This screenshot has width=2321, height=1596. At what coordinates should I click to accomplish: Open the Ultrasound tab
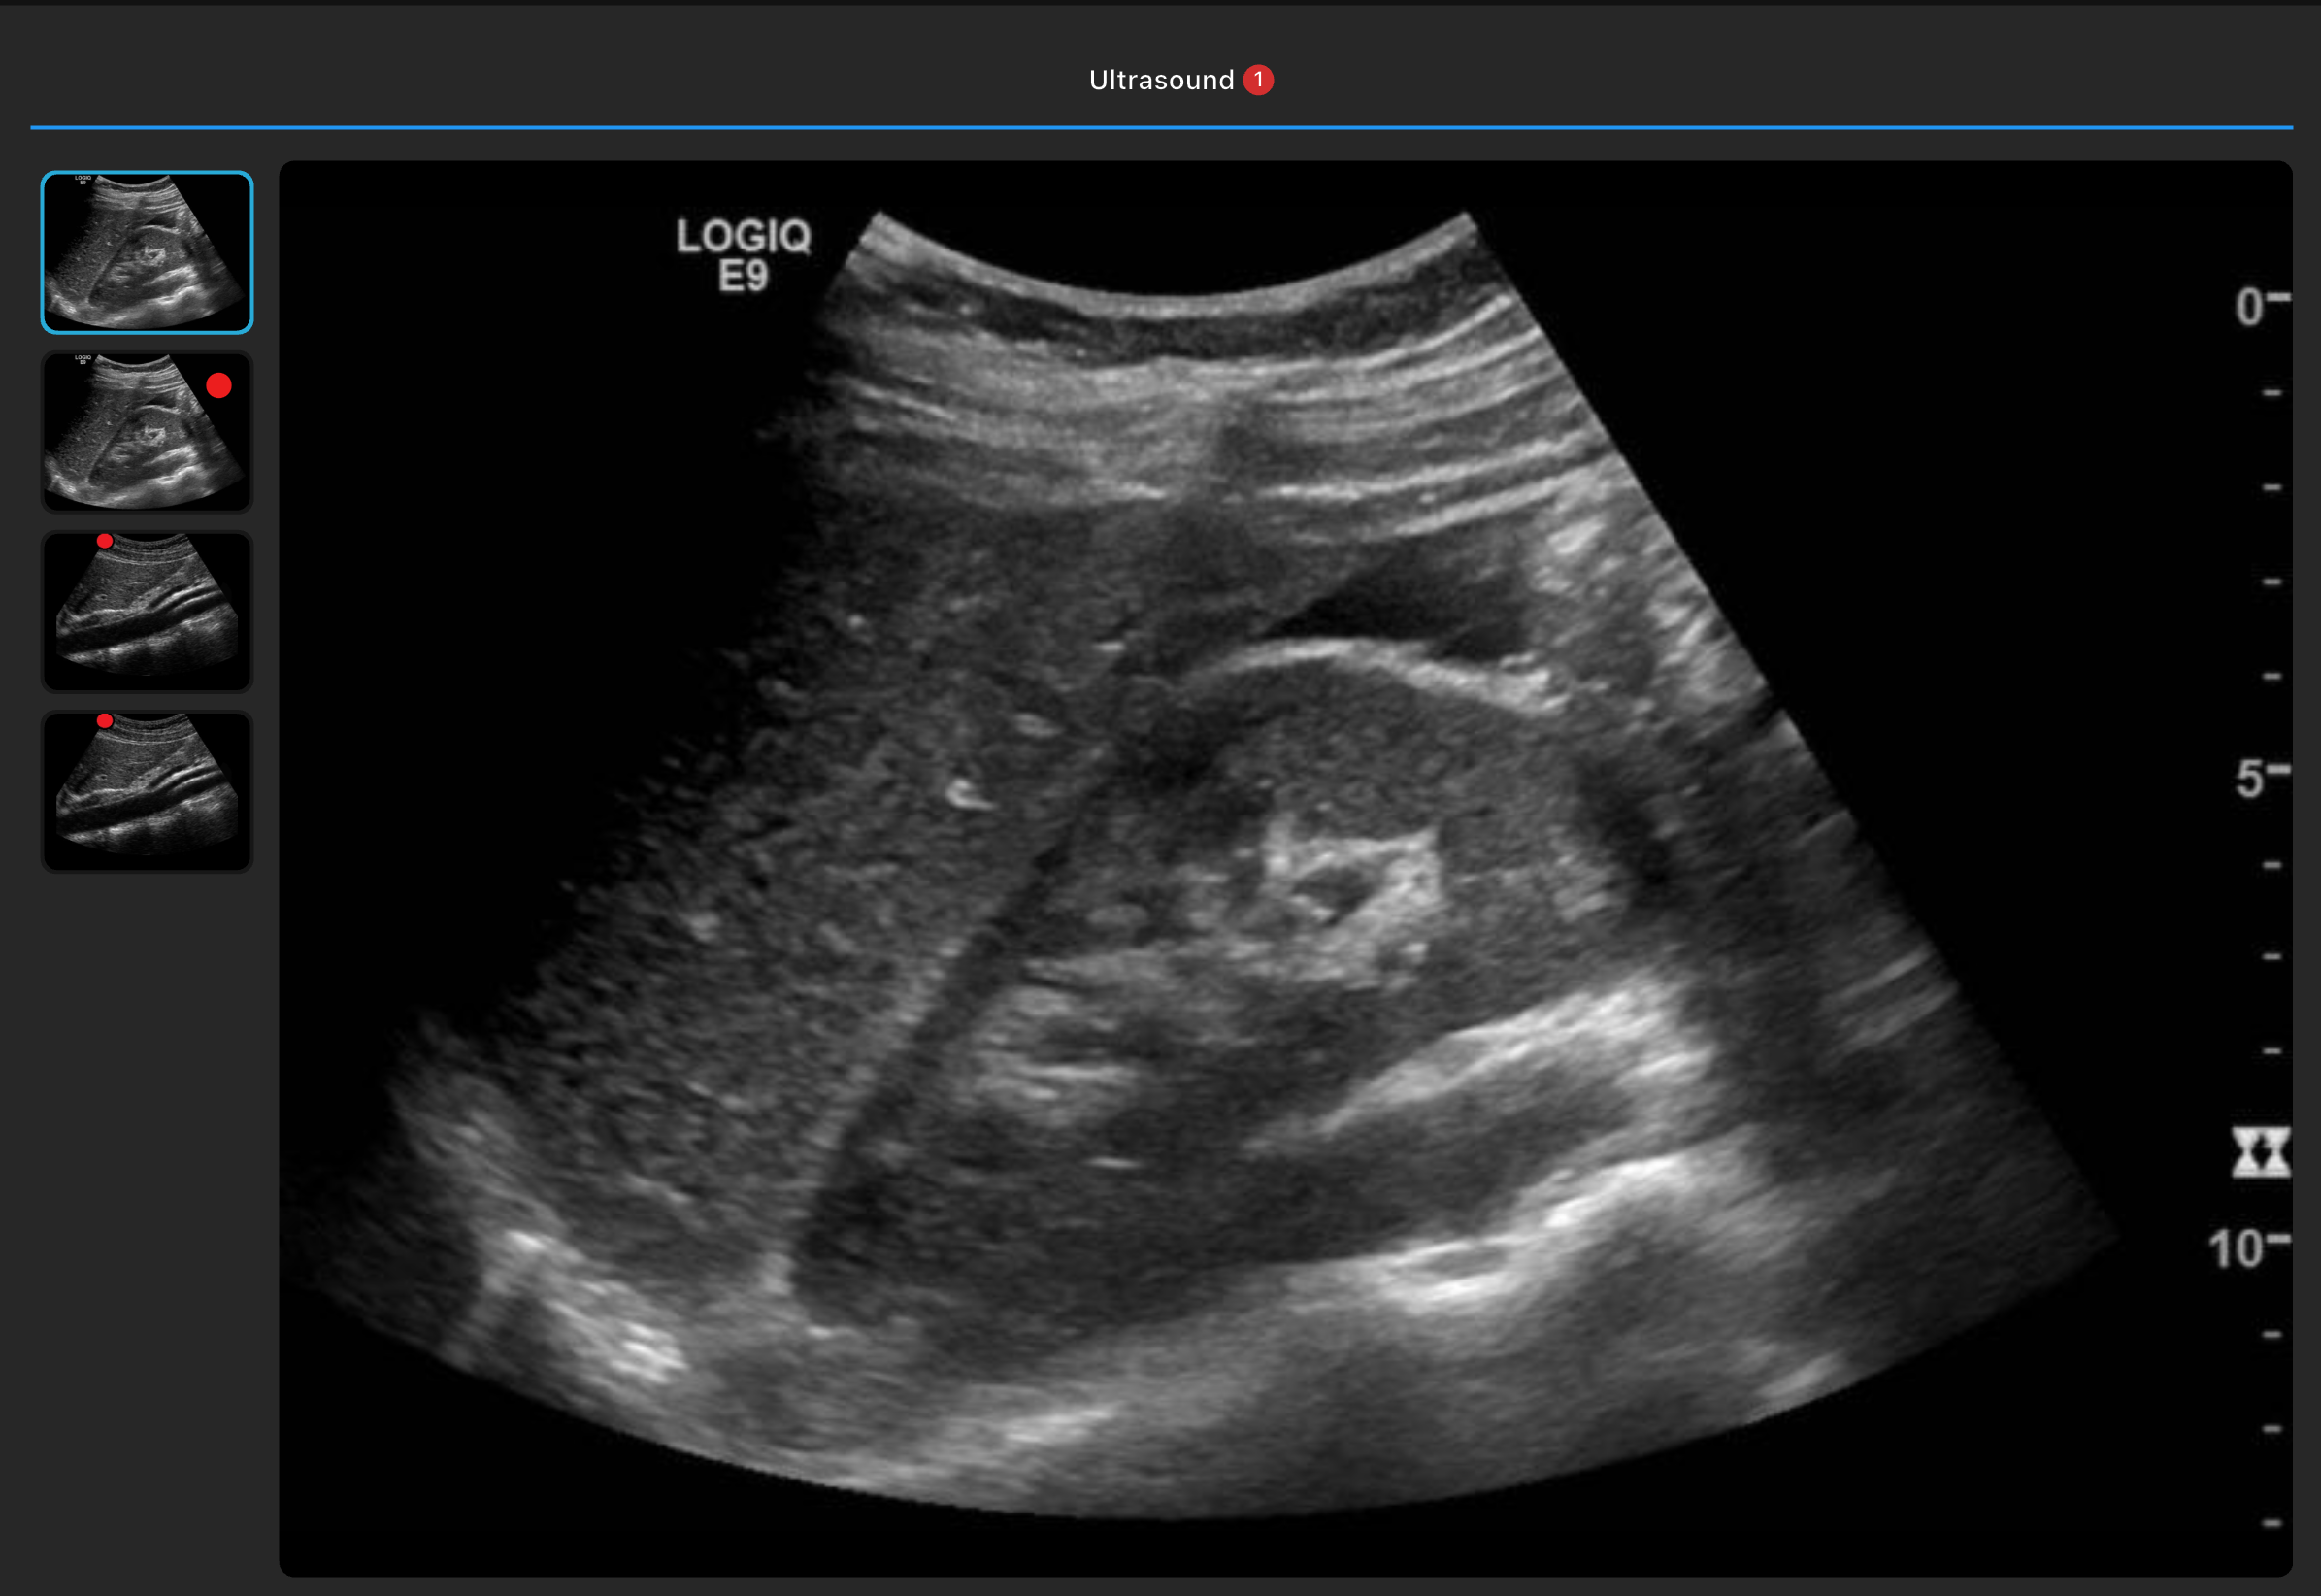(1161, 80)
